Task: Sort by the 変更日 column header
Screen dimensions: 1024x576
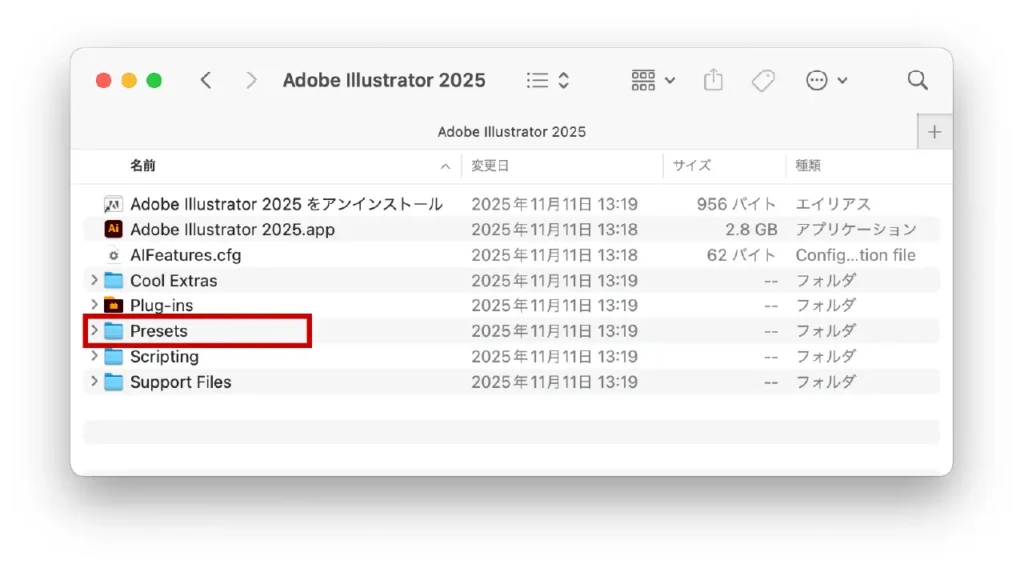Action: coord(492,165)
